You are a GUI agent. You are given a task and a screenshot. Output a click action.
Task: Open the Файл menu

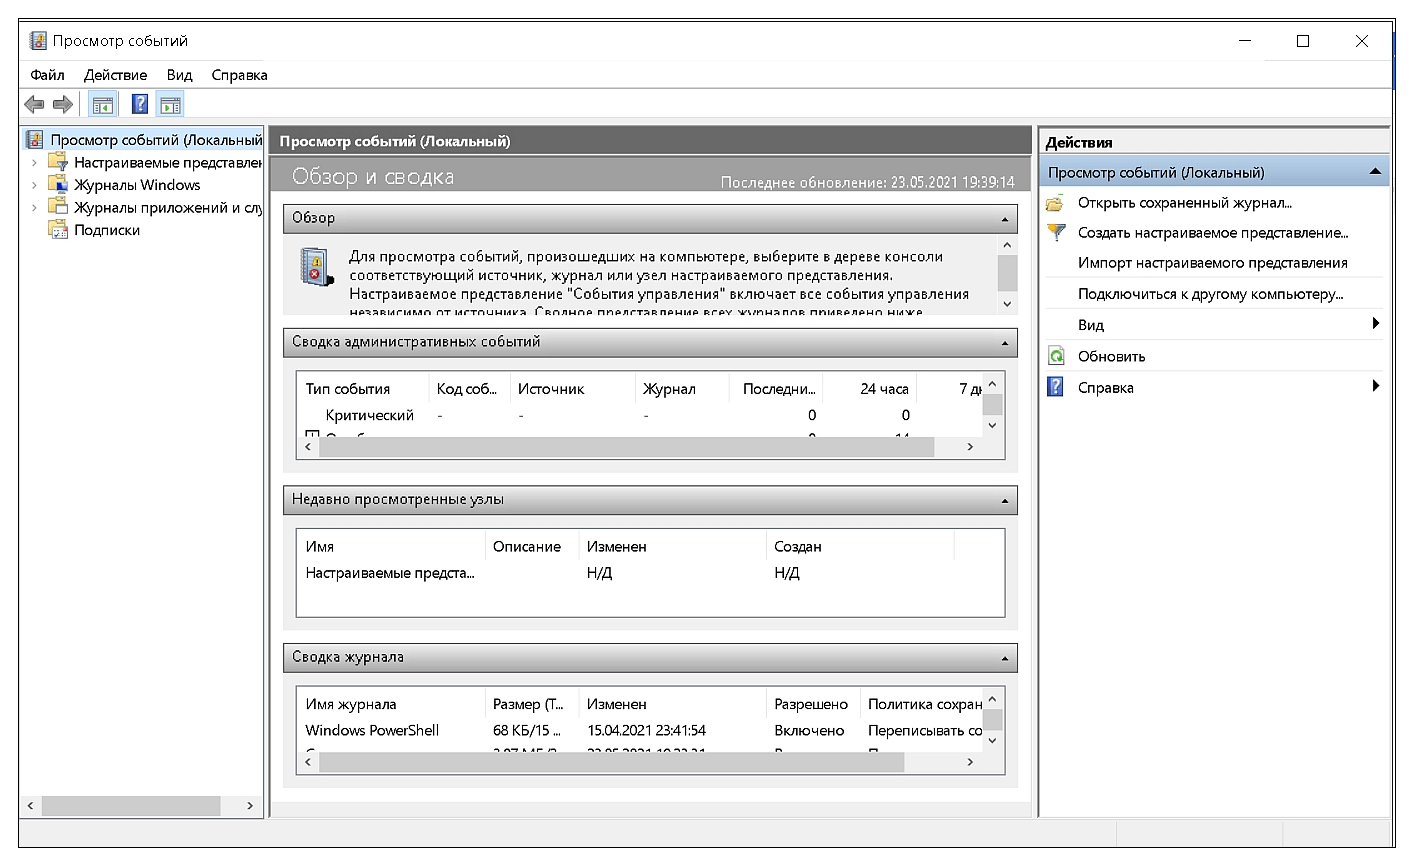click(x=47, y=75)
